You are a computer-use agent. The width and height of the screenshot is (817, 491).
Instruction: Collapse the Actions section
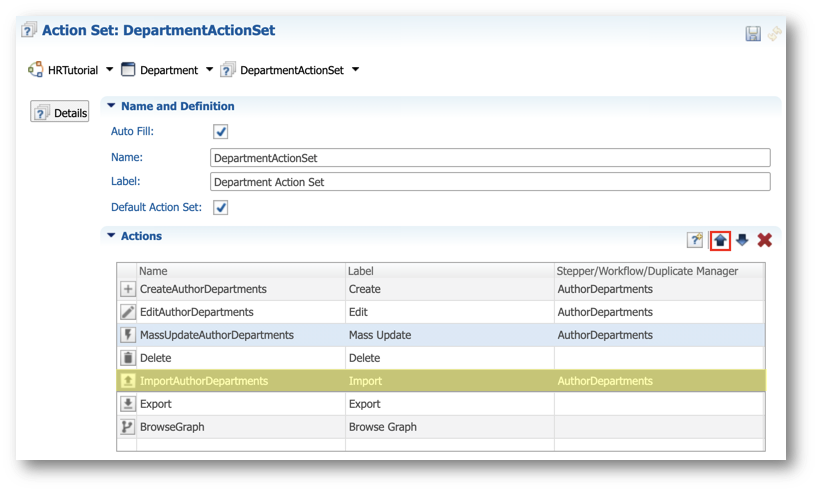pyautogui.click(x=111, y=236)
